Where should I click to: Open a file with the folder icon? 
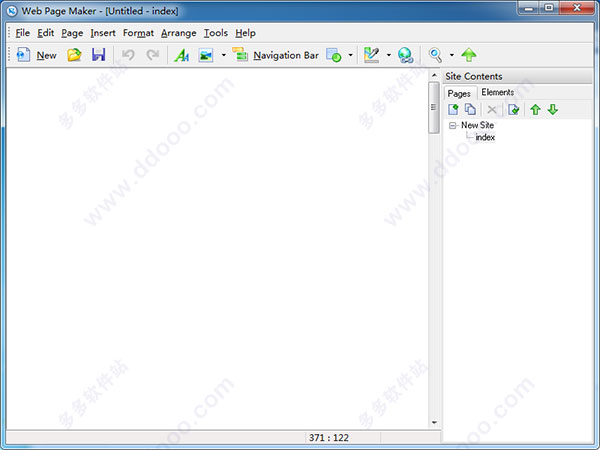click(x=74, y=55)
